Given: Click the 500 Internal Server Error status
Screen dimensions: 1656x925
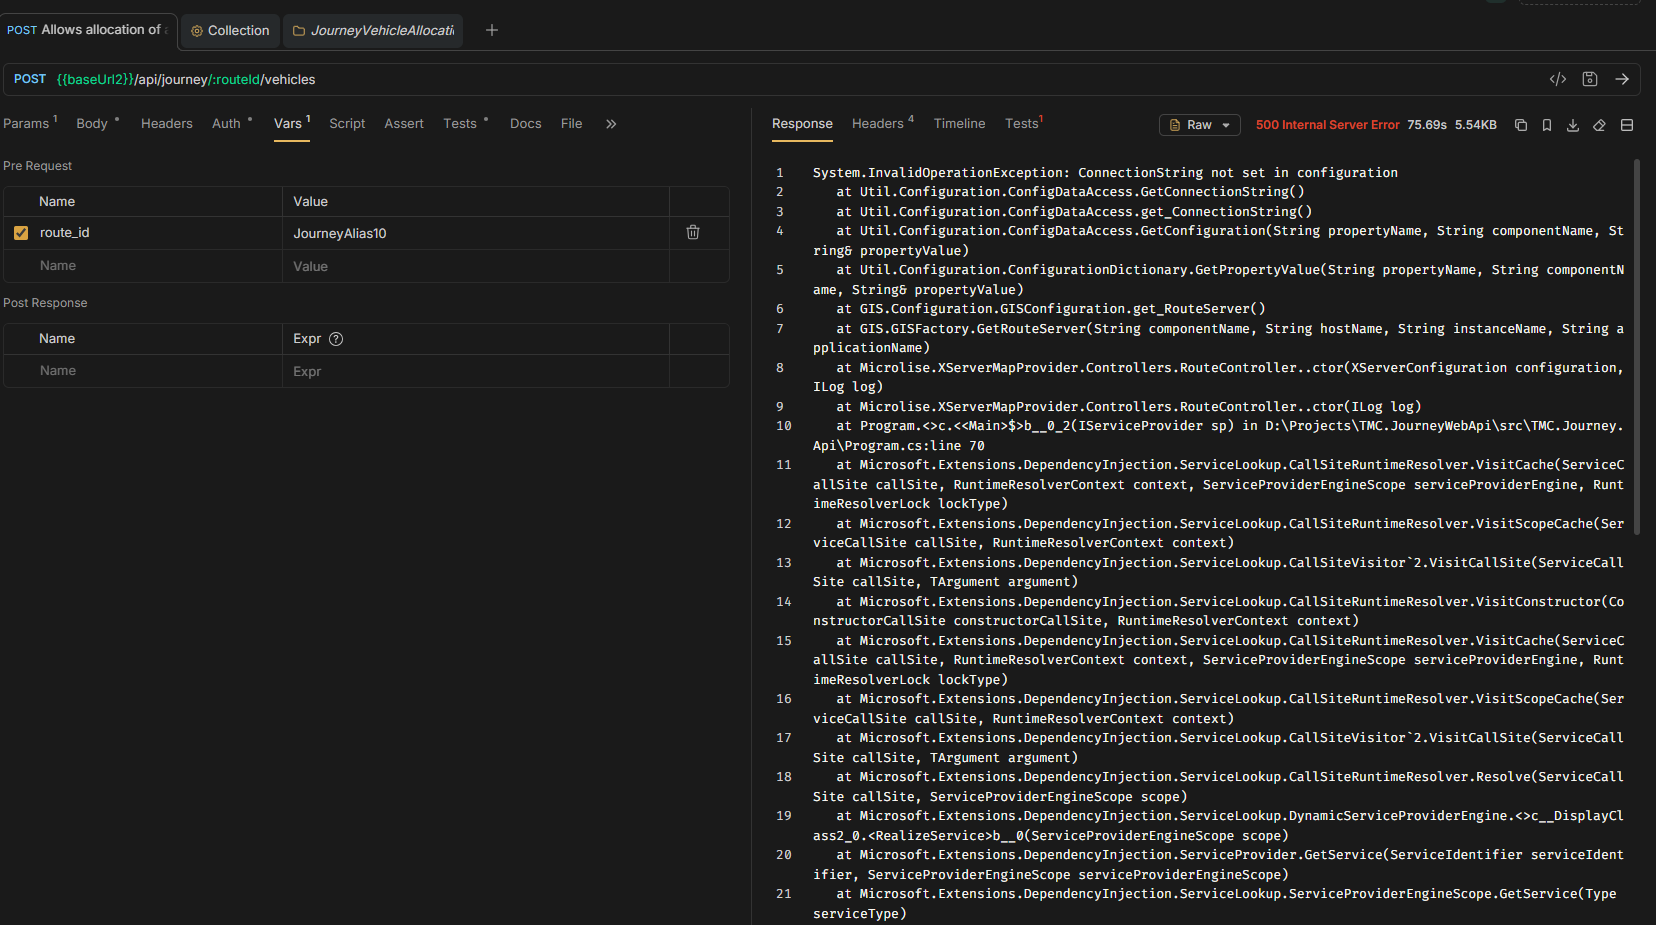Looking at the screenshot, I should click(x=1327, y=125).
